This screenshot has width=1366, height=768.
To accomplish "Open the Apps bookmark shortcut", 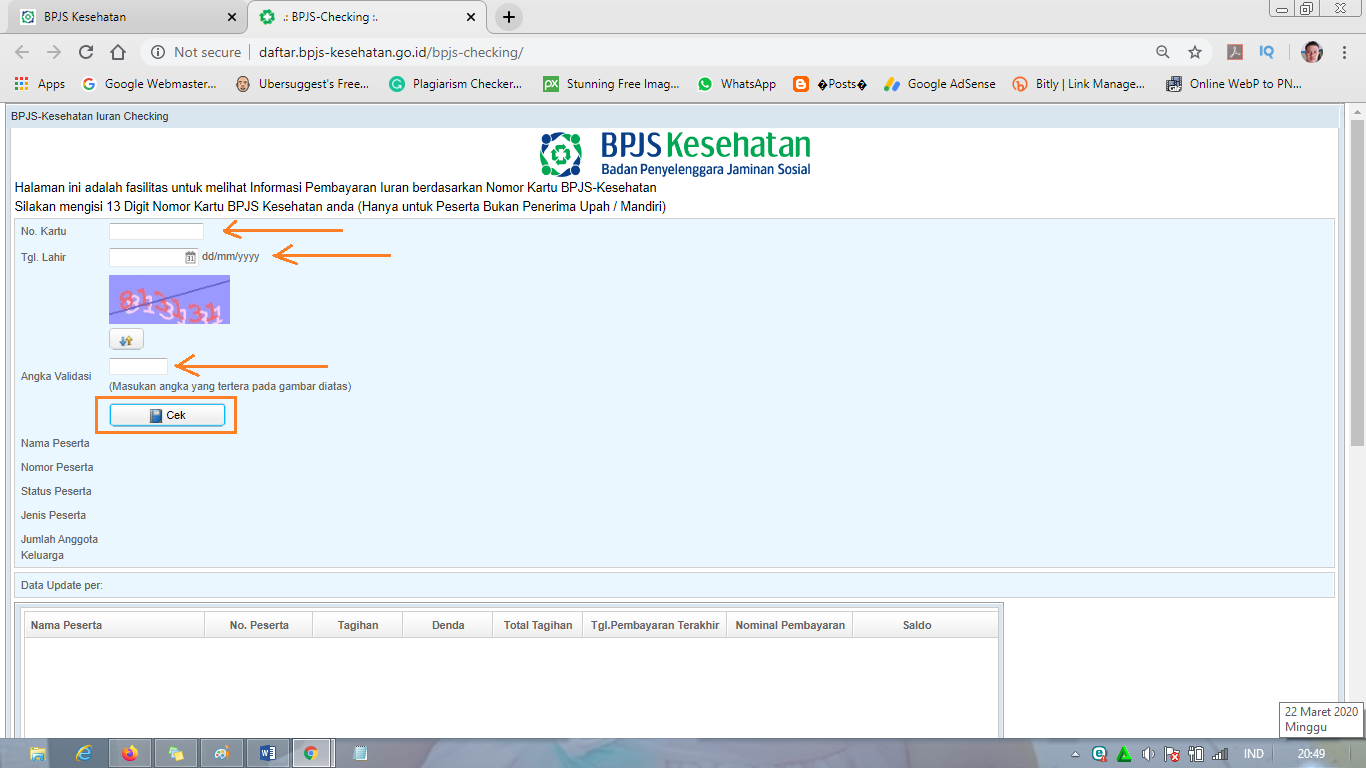I will (40, 84).
